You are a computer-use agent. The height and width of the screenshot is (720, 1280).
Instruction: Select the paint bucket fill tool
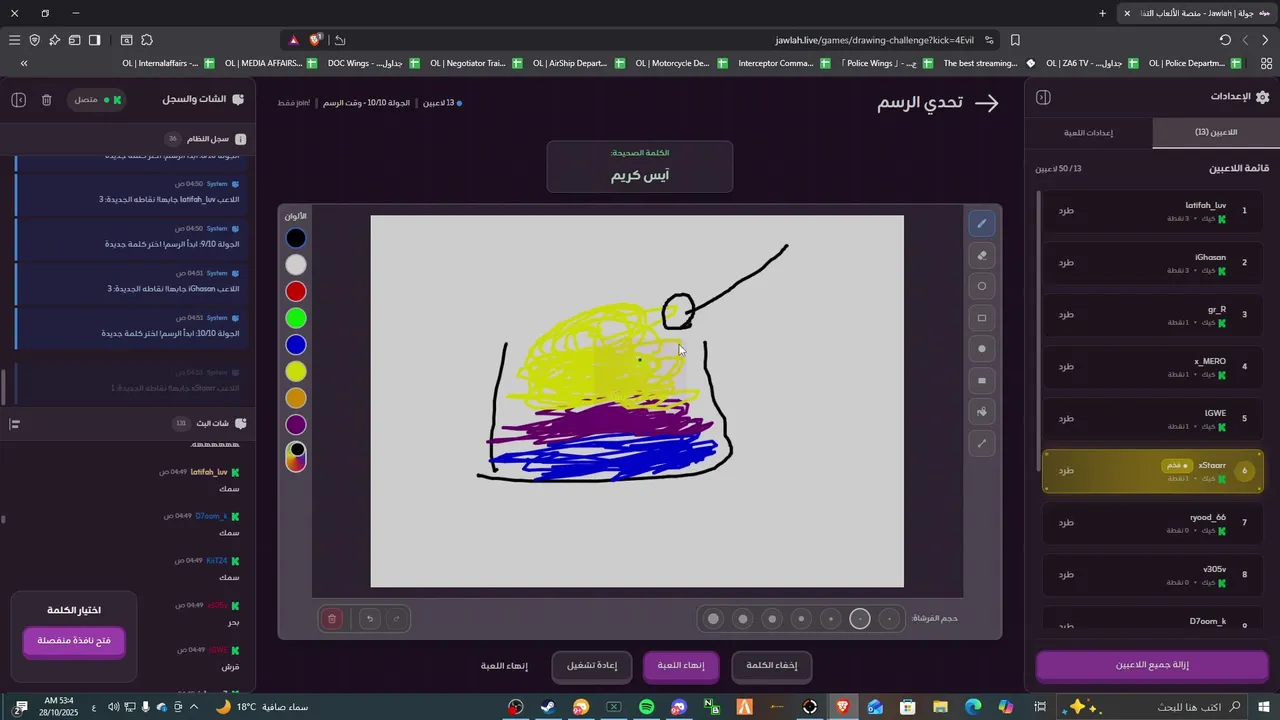tap(982, 411)
